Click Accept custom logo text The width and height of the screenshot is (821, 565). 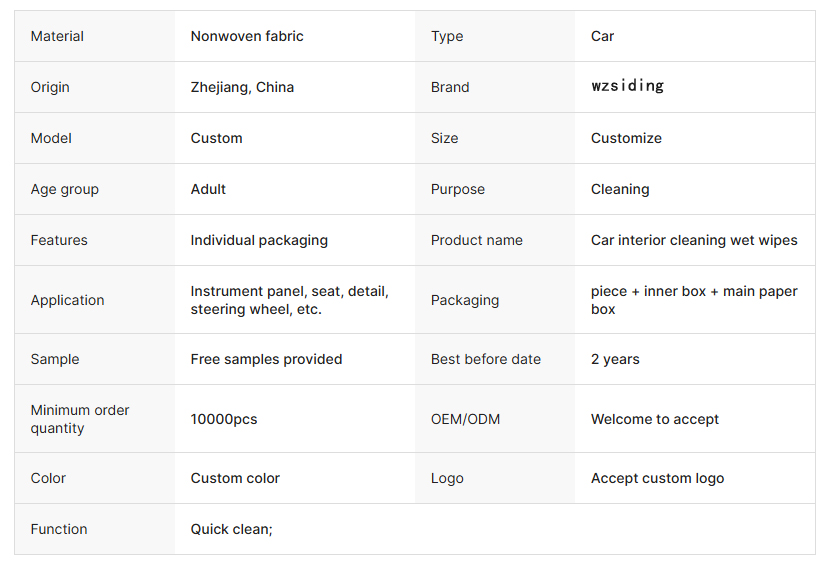click(657, 478)
